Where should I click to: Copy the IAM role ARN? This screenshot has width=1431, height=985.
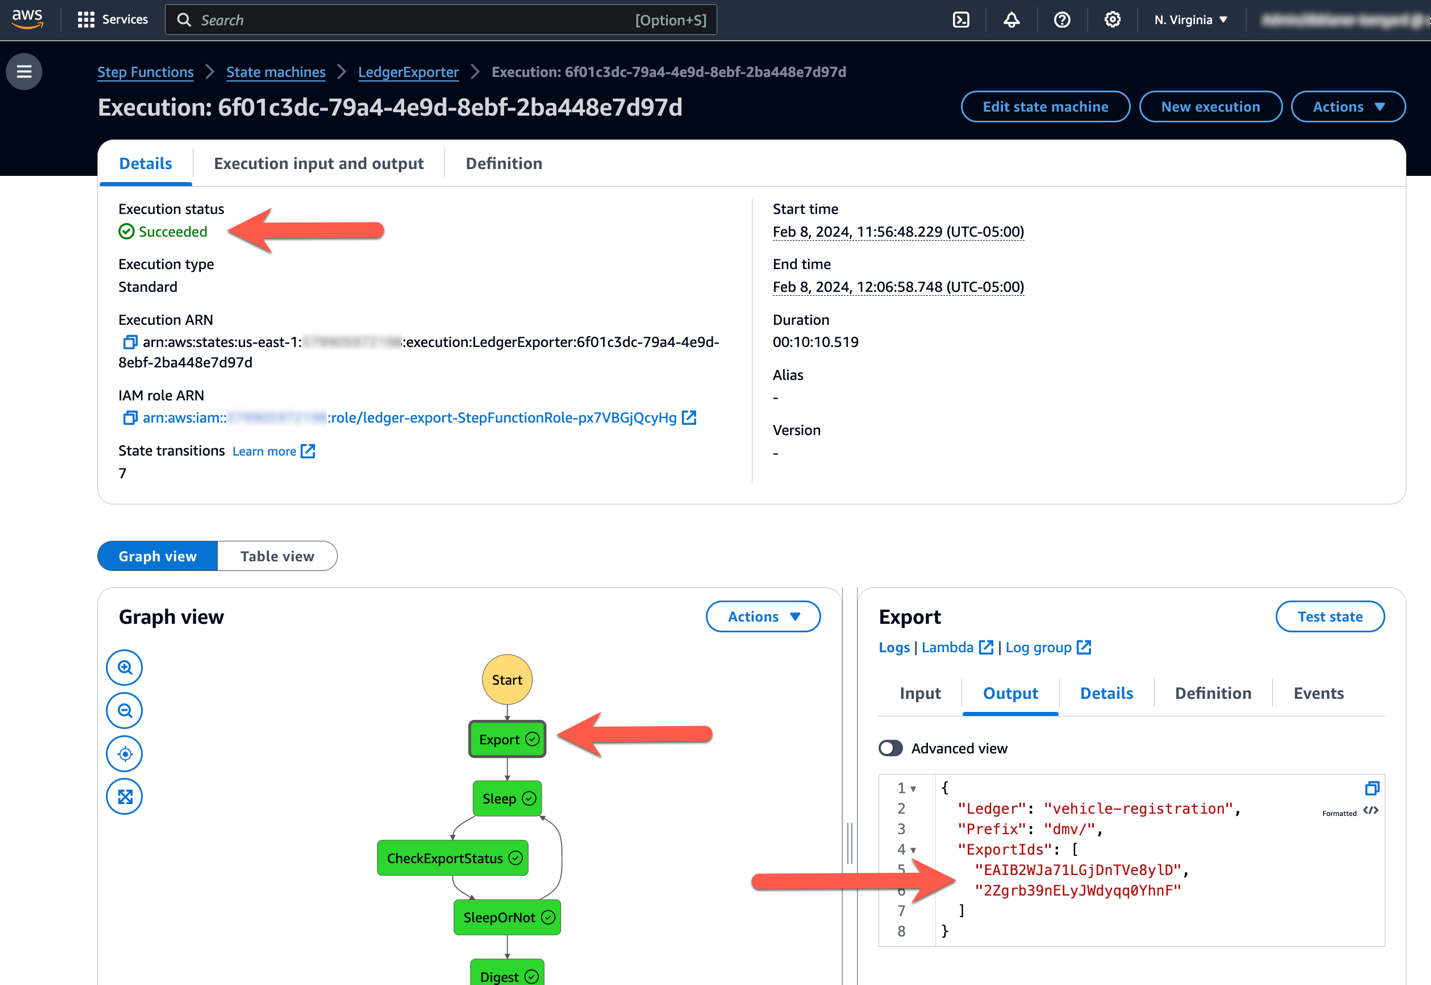130,418
